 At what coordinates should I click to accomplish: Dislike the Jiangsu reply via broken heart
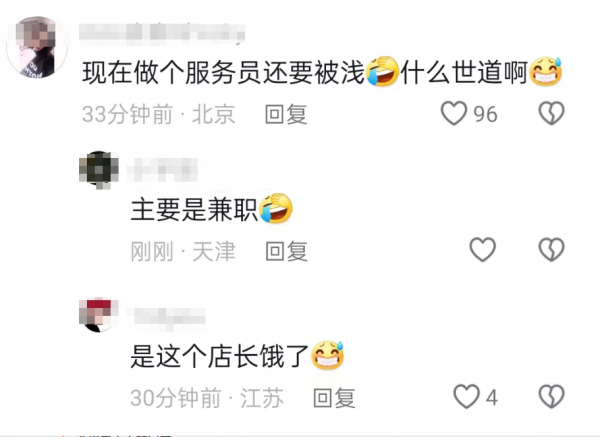pos(551,396)
